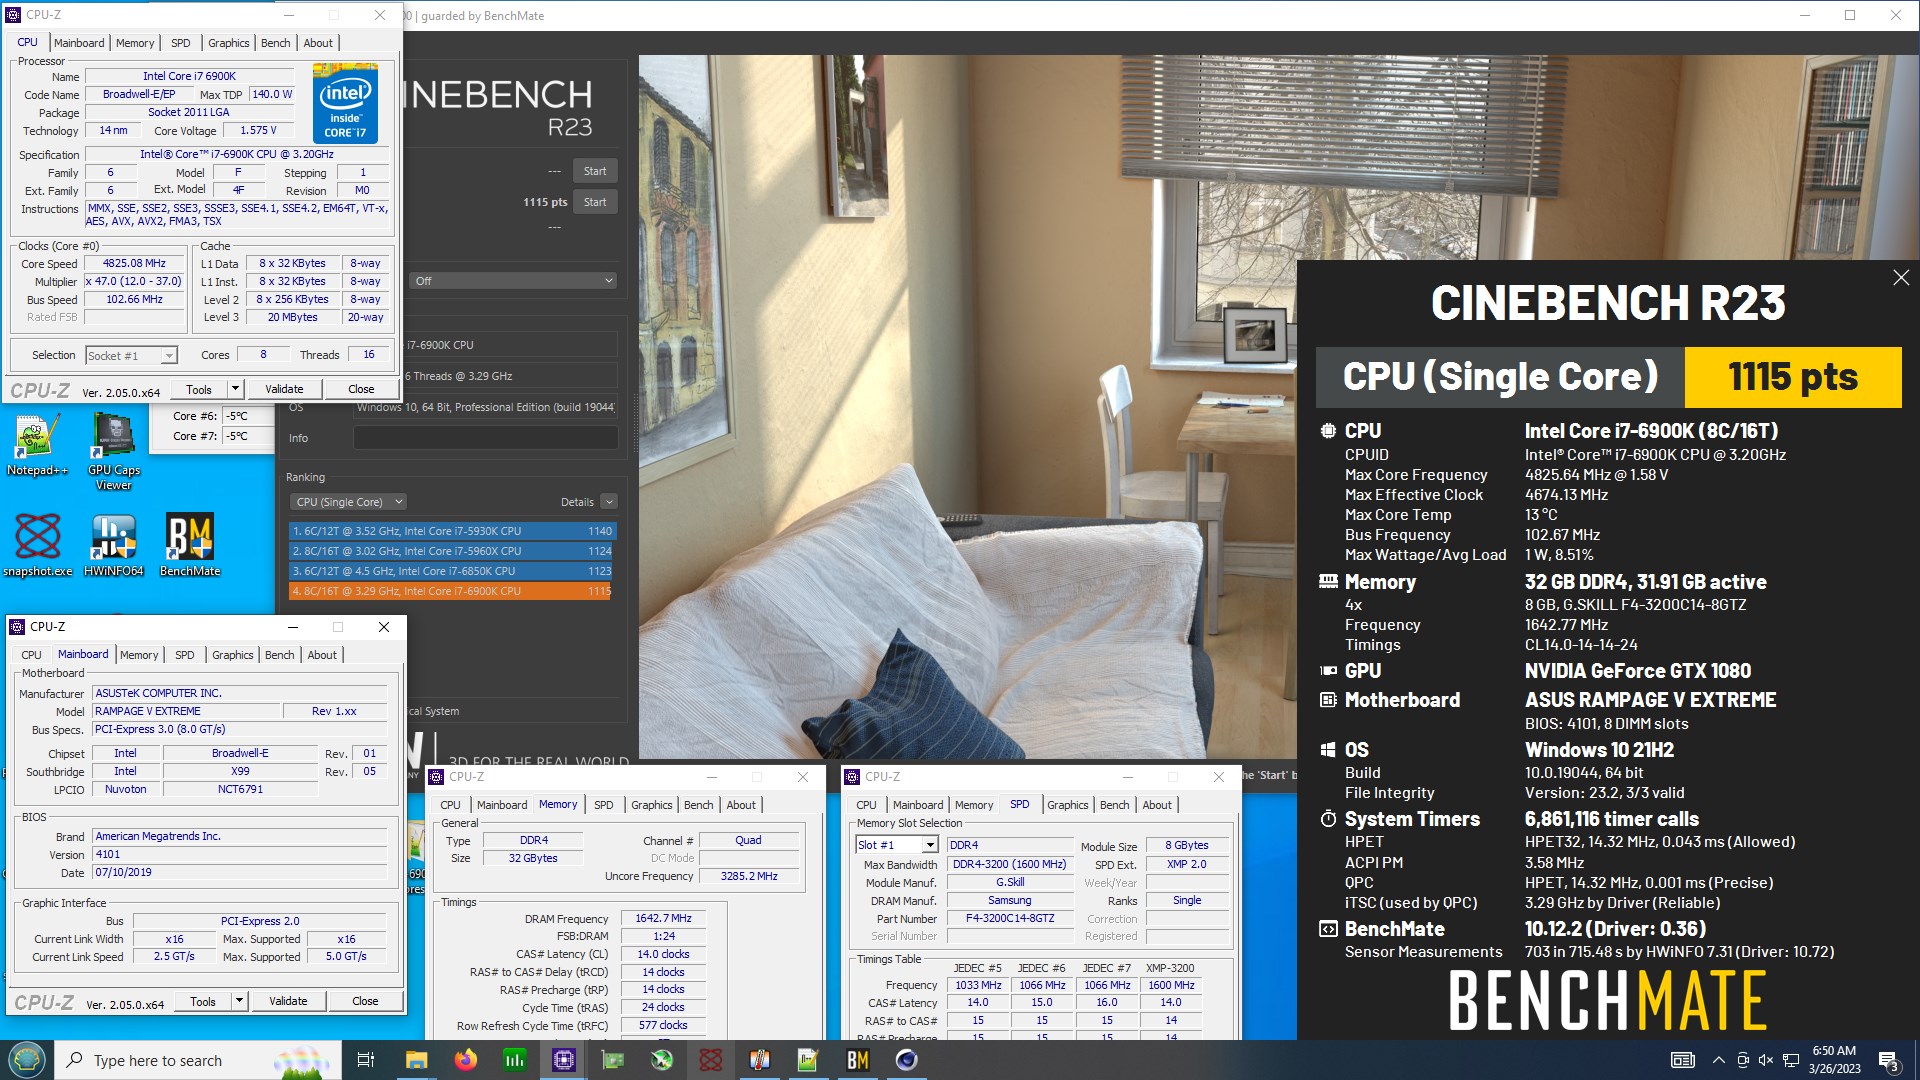Screen dimensions: 1920x1080
Task: Switch to Mainboard tab in top CPU-Z window
Action: [x=79, y=43]
